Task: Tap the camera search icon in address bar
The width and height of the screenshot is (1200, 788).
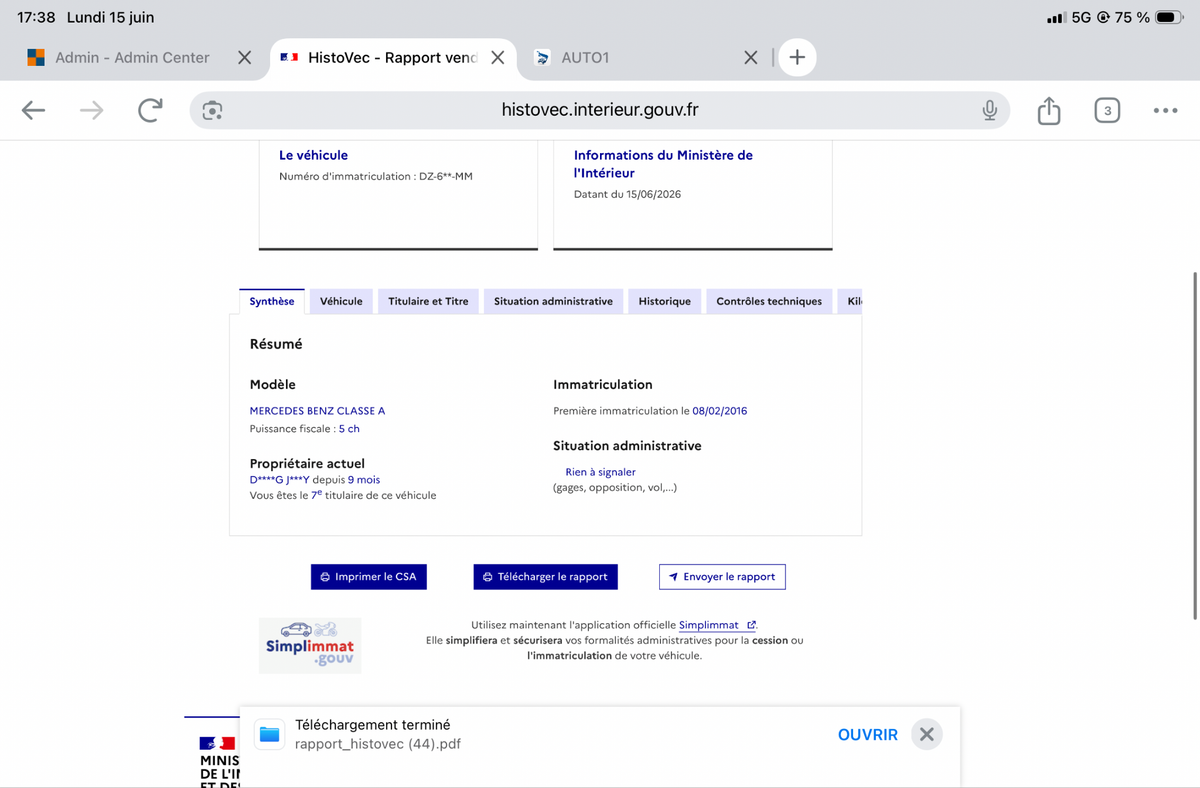Action: click(212, 110)
